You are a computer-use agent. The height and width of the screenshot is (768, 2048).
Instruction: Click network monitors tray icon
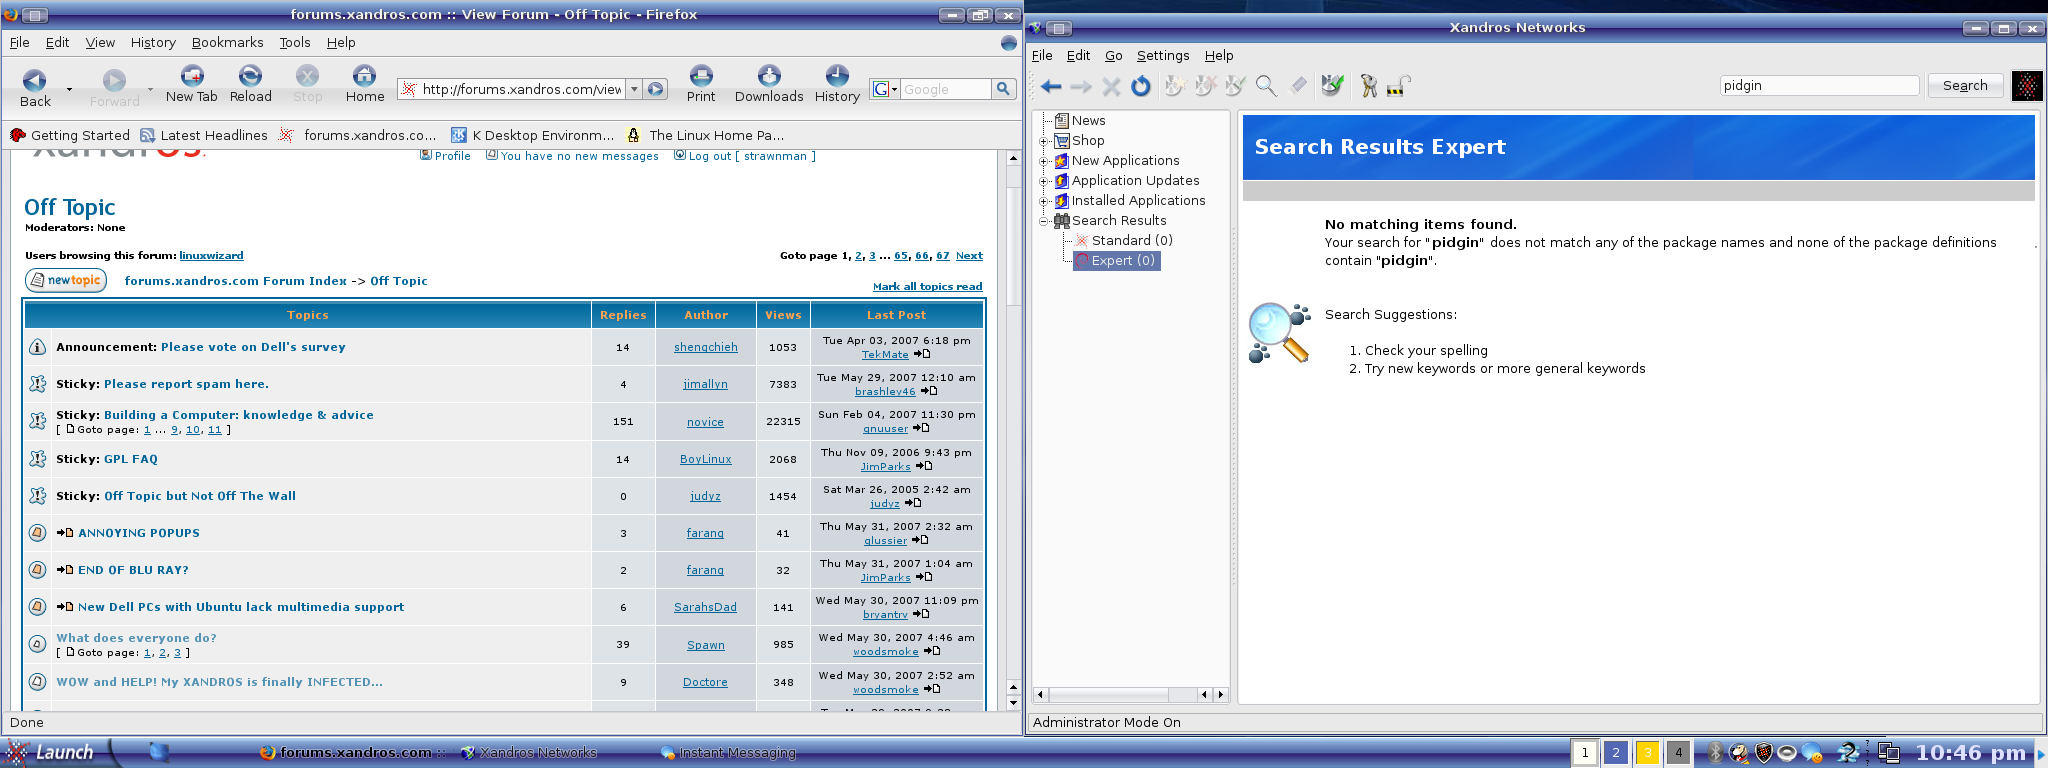click(1889, 753)
